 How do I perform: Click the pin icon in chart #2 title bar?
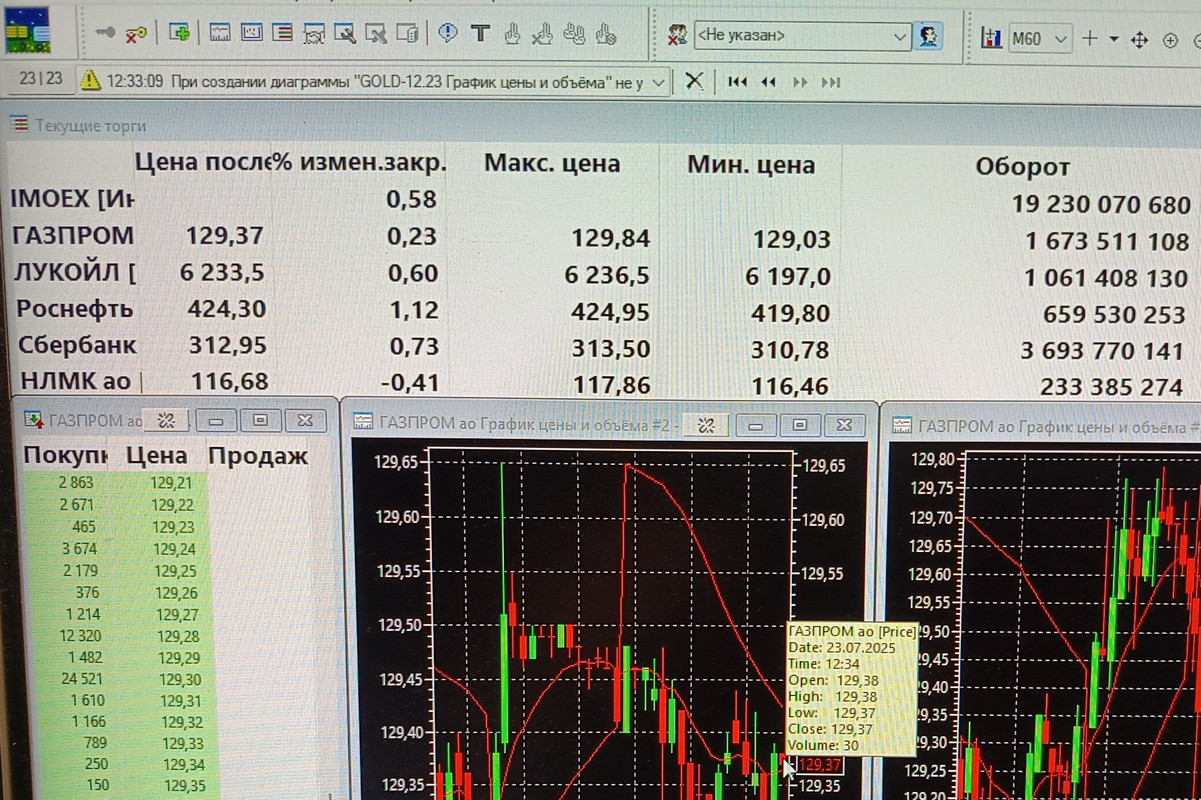706,426
